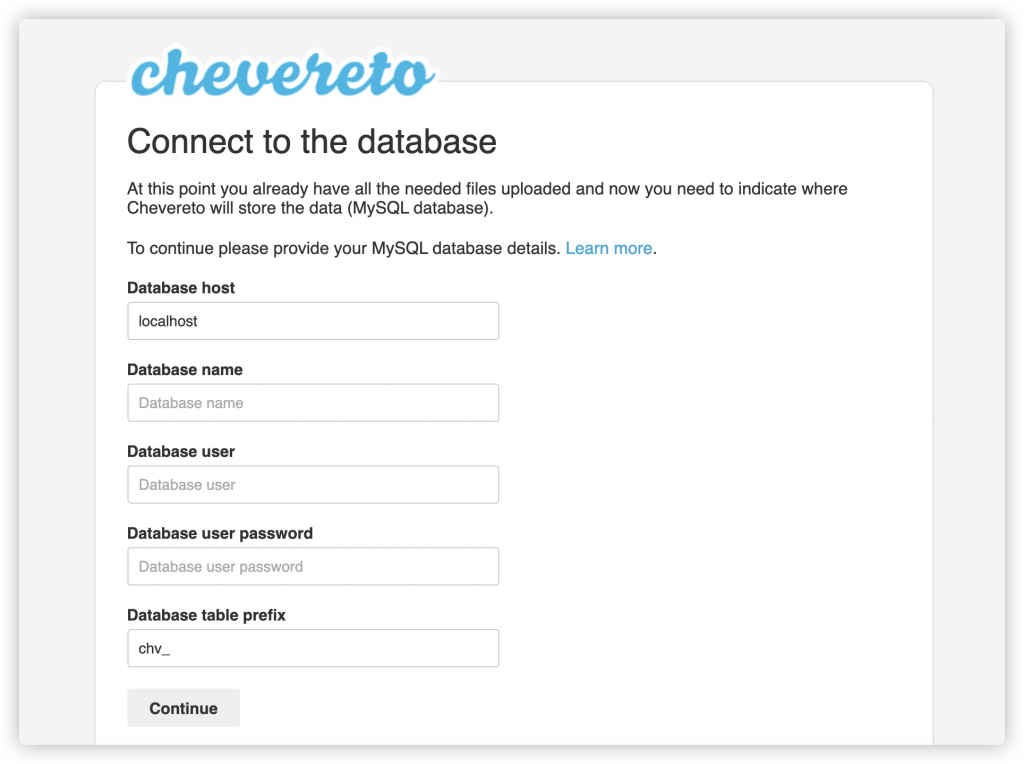Screen dimensions: 1024x764
Task: Focus the Database user password input
Action: pyautogui.click(x=313, y=566)
